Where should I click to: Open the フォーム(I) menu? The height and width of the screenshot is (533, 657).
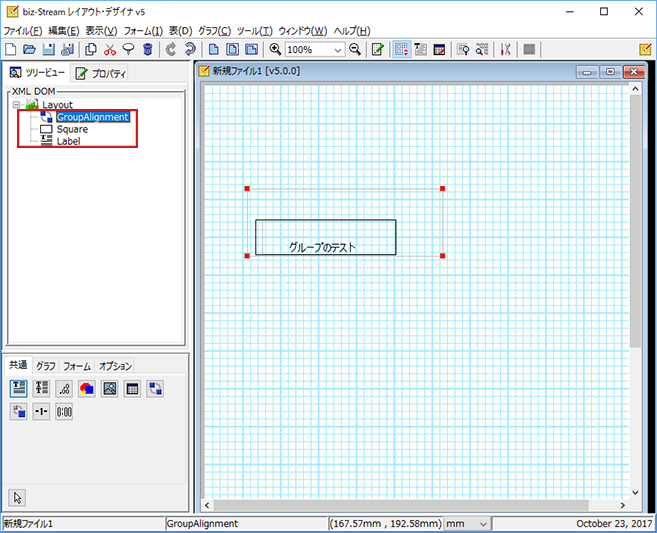143,31
